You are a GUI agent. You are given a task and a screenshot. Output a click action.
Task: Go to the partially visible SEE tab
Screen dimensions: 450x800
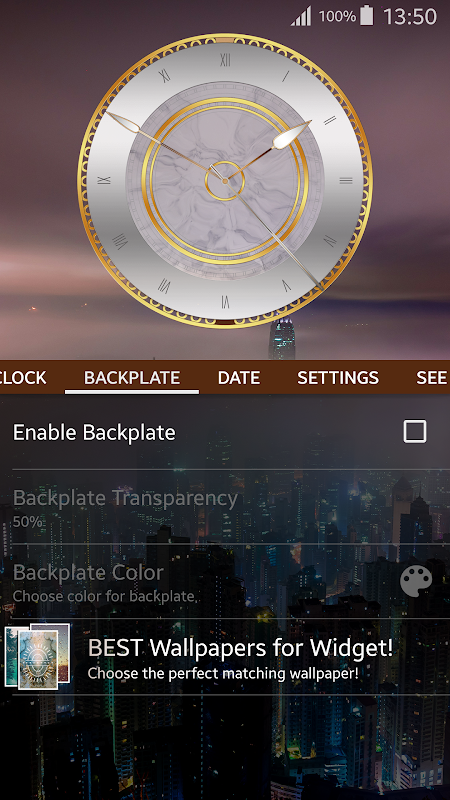432,378
